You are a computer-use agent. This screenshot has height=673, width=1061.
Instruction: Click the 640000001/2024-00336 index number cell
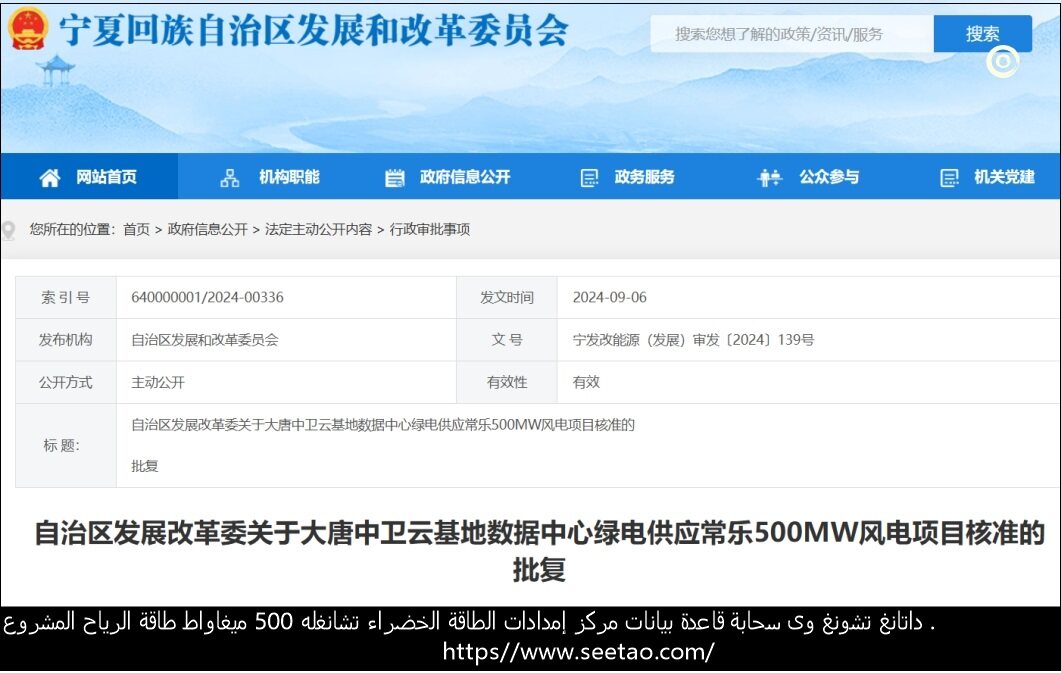click(207, 298)
